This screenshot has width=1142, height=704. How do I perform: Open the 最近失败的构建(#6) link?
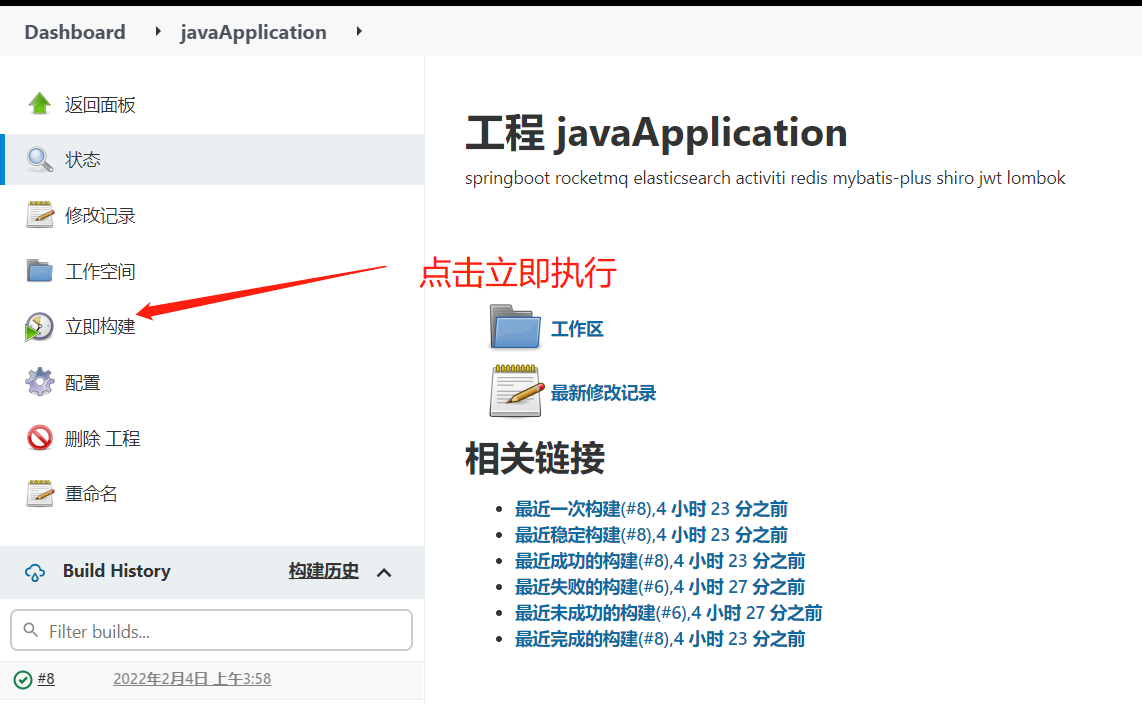tap(660, 587)
